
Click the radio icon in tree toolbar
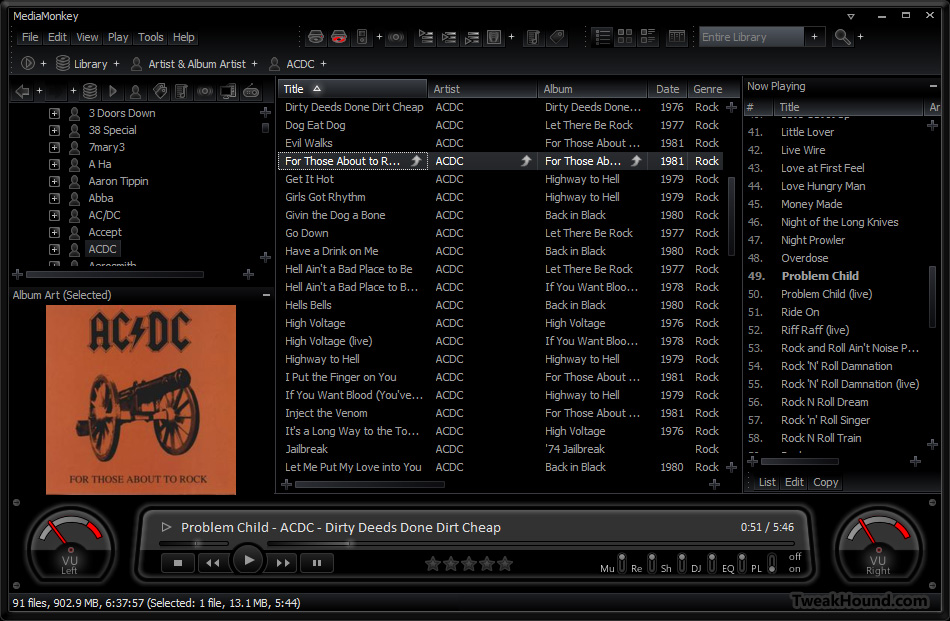pyautogui.click(x=251, y=91)
